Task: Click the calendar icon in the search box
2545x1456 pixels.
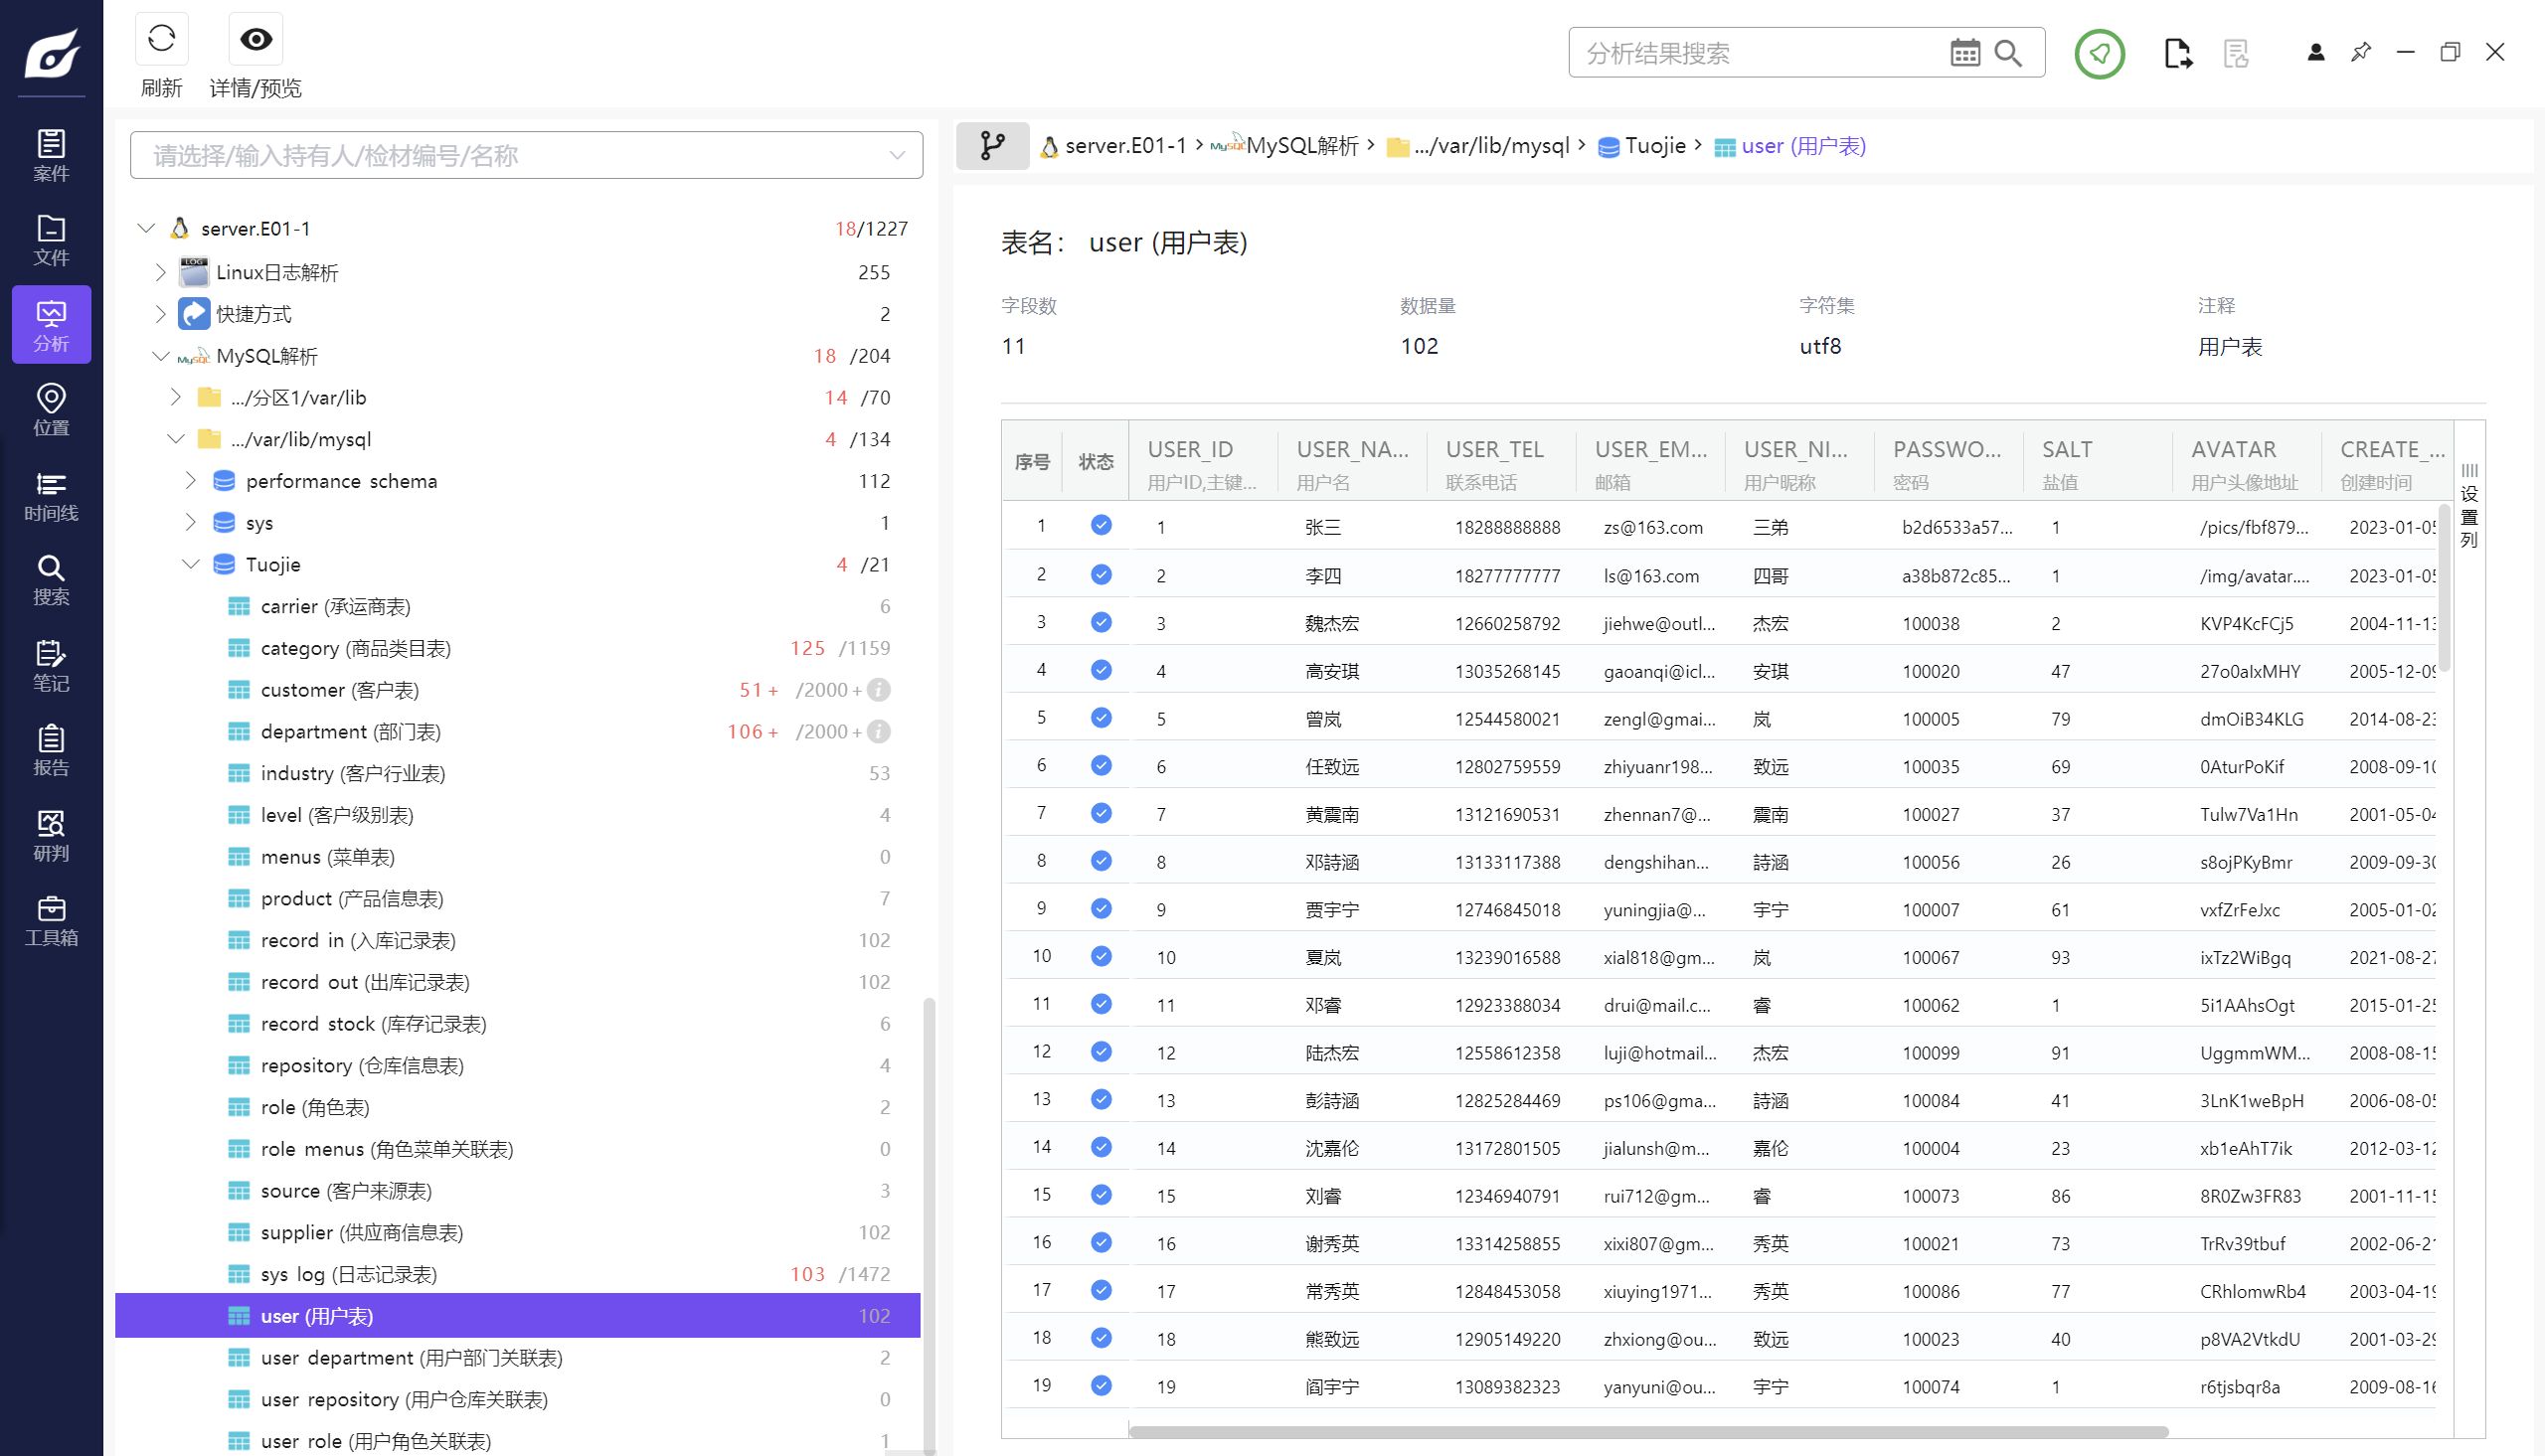Action: point(1964,53)
